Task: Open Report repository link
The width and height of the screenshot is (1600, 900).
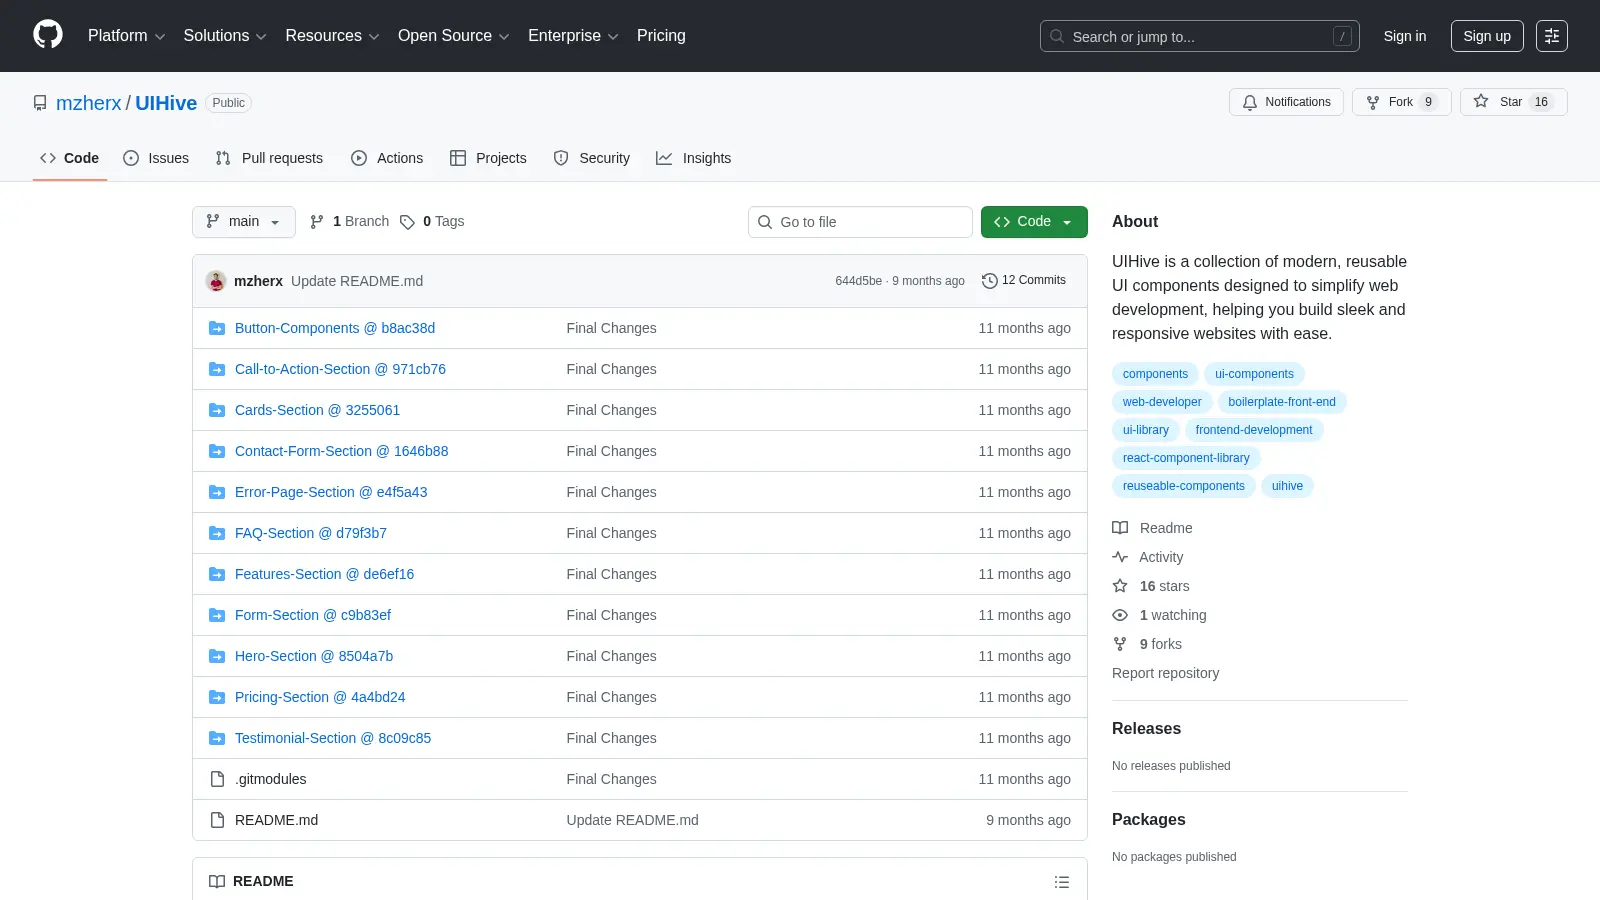Action: coord(1165,673)
